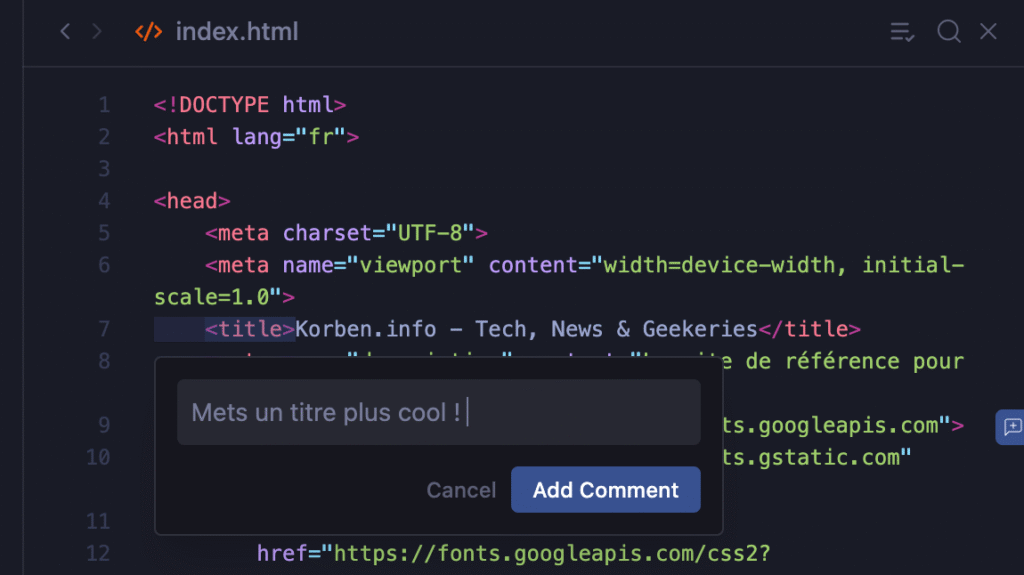The image size is (1024, 575).
Task: Click the orange HTML file icon
Action: coord(148,32)
